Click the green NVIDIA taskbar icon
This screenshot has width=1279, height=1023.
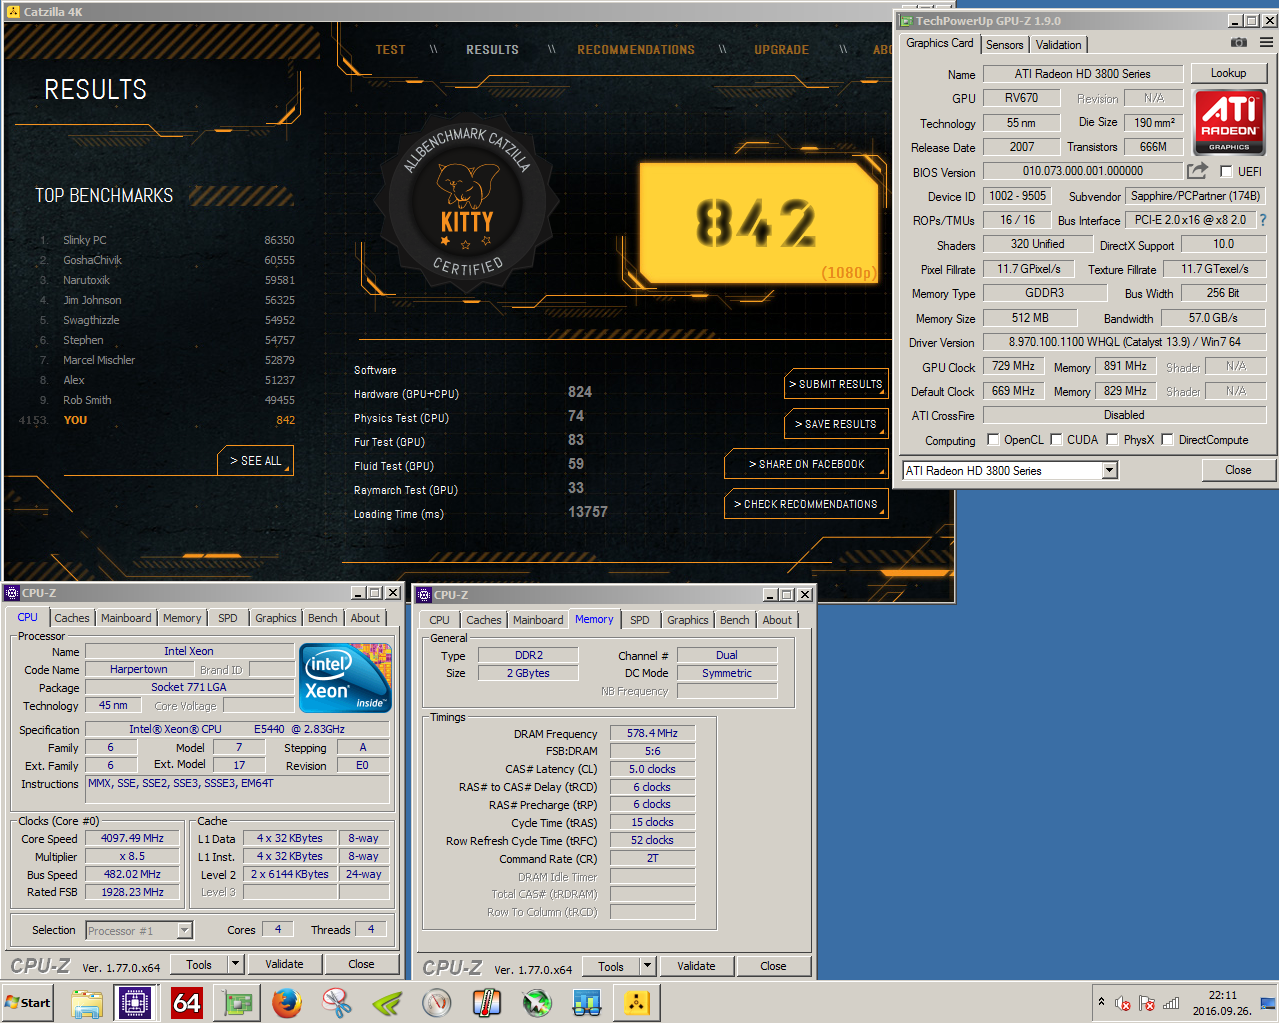tap(387, 1003)
